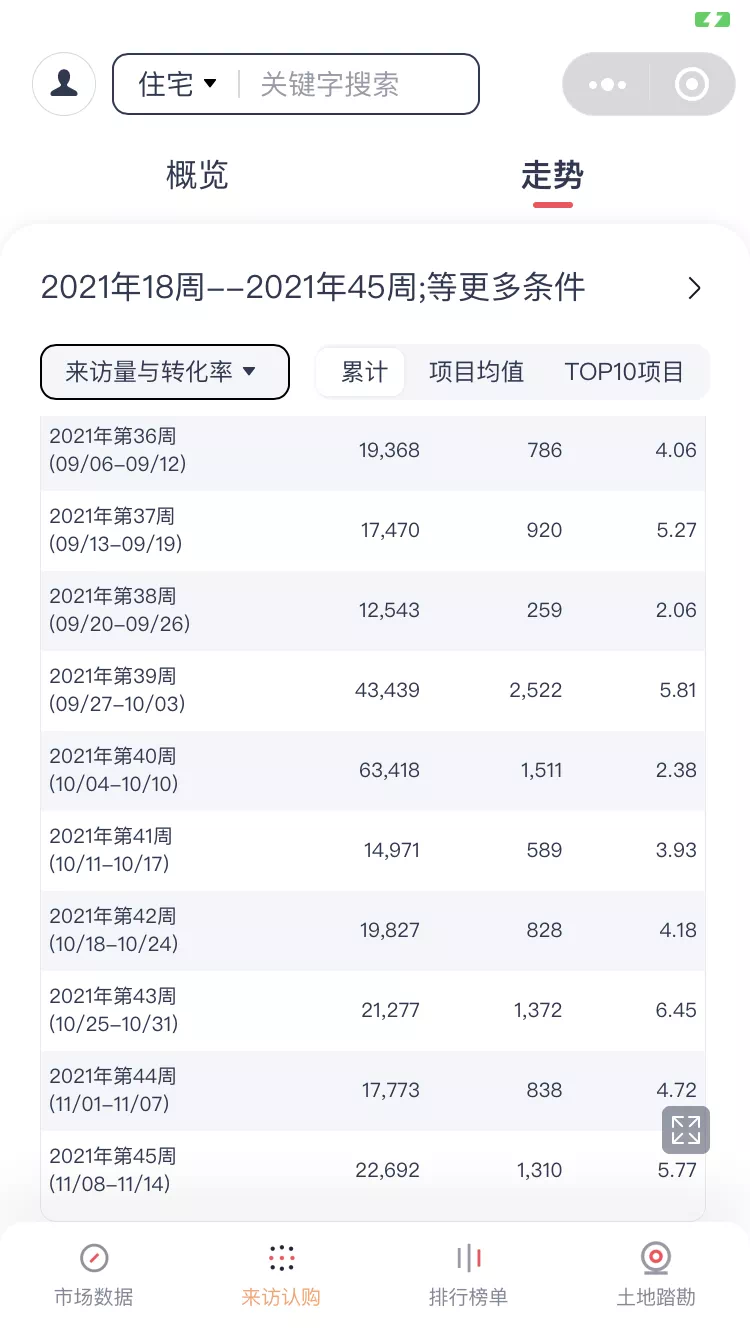Select the 2021年第39周 table row
Screen dimensions: 750x1334
tap(372, 690)
